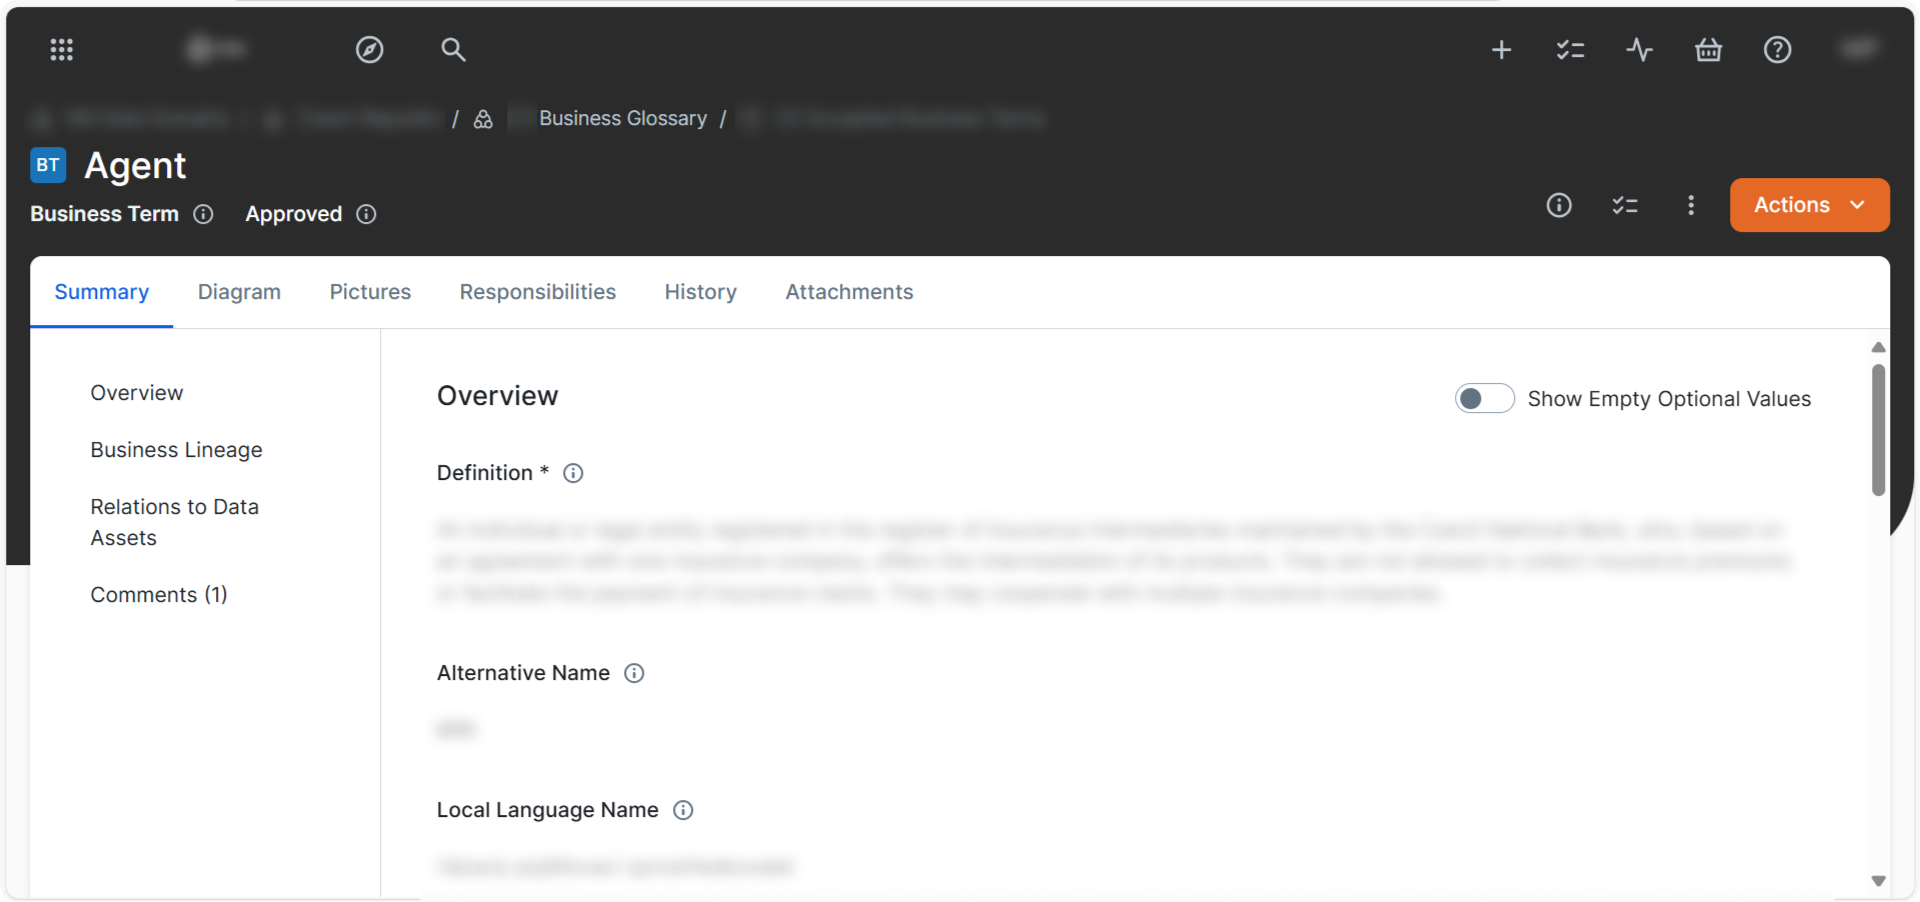Select the History tab
The width and height of the screenshot is (1920, 902).
[x=700, y=292]
